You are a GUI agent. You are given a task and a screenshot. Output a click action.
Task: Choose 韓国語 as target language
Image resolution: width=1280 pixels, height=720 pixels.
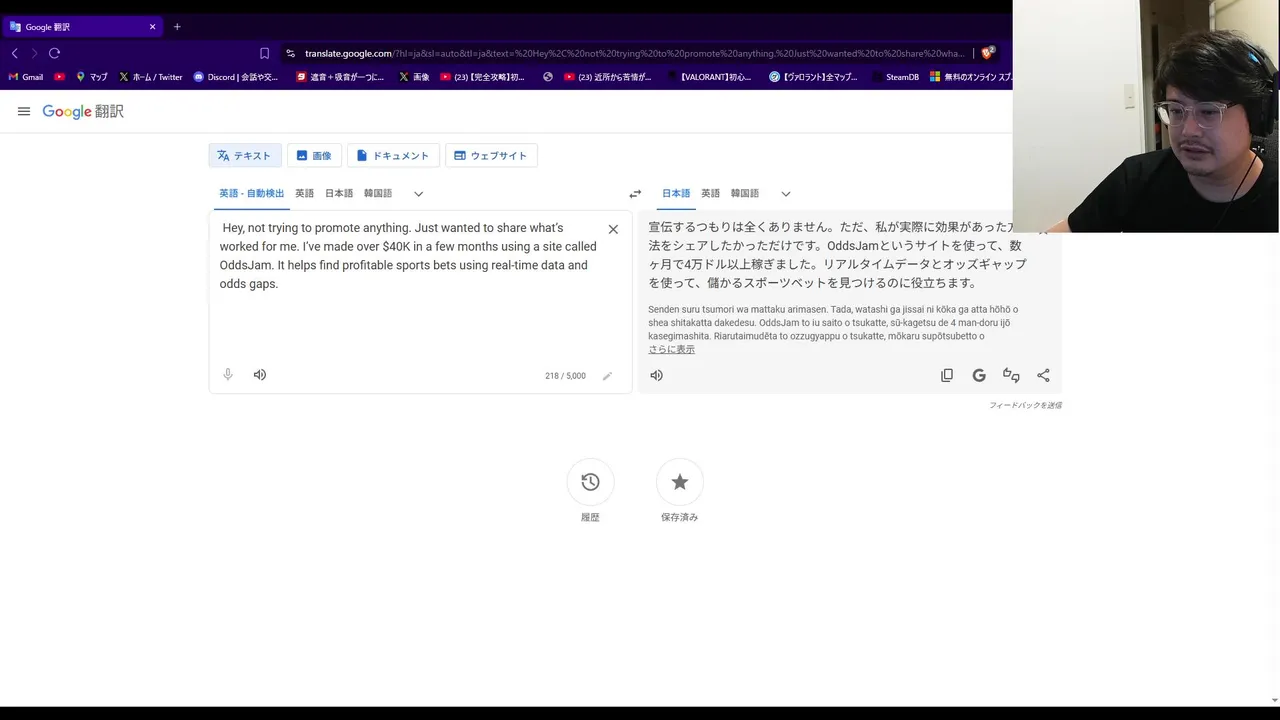745,194
